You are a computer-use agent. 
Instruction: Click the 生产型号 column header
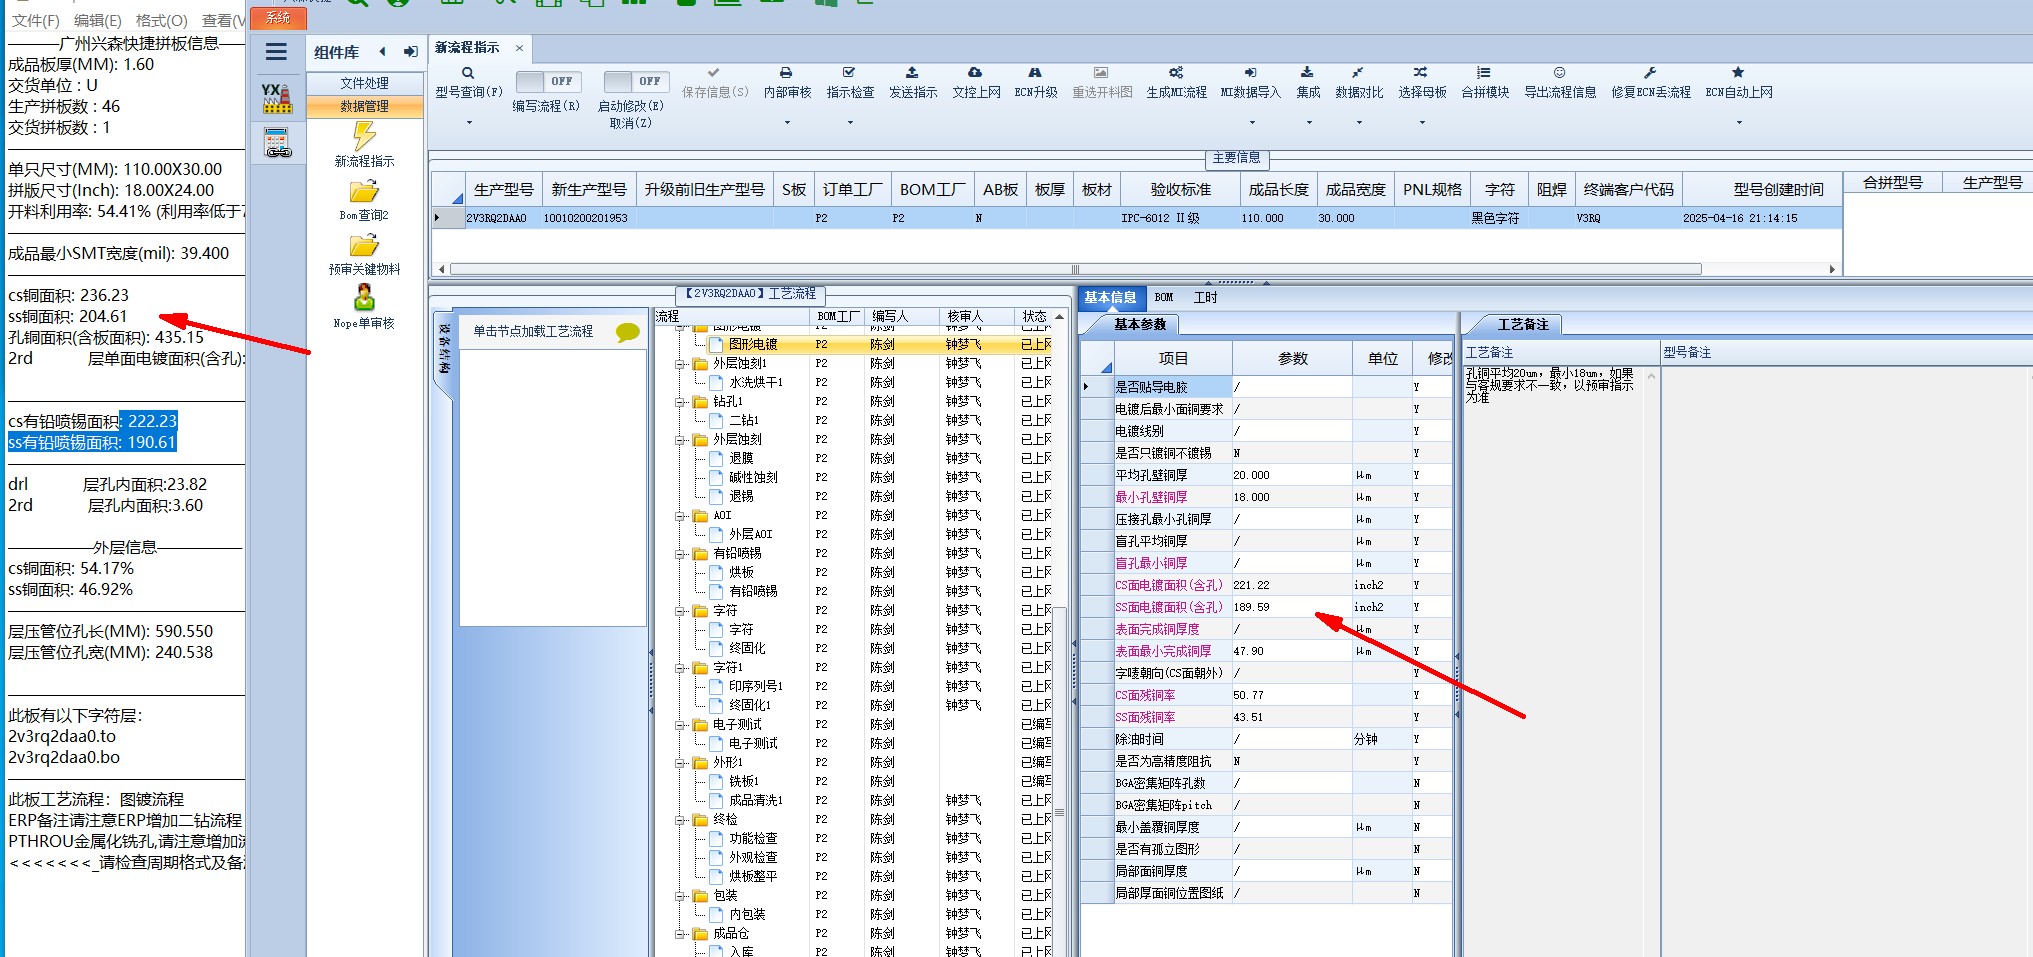click(503, 189)
